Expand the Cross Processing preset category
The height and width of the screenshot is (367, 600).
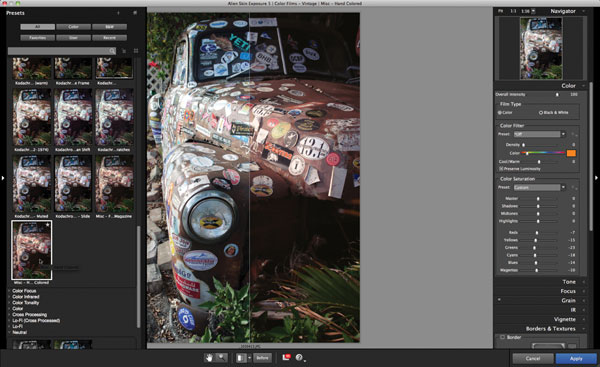[29, 315]
